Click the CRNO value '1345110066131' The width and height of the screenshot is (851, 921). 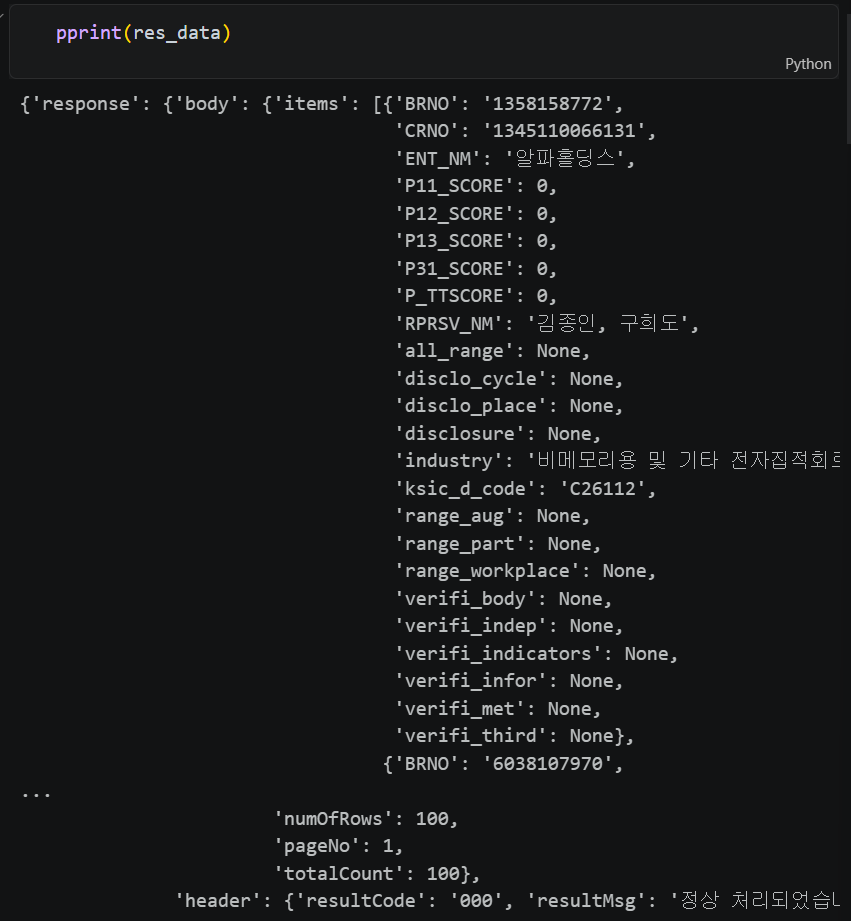(x=564, y=131)
